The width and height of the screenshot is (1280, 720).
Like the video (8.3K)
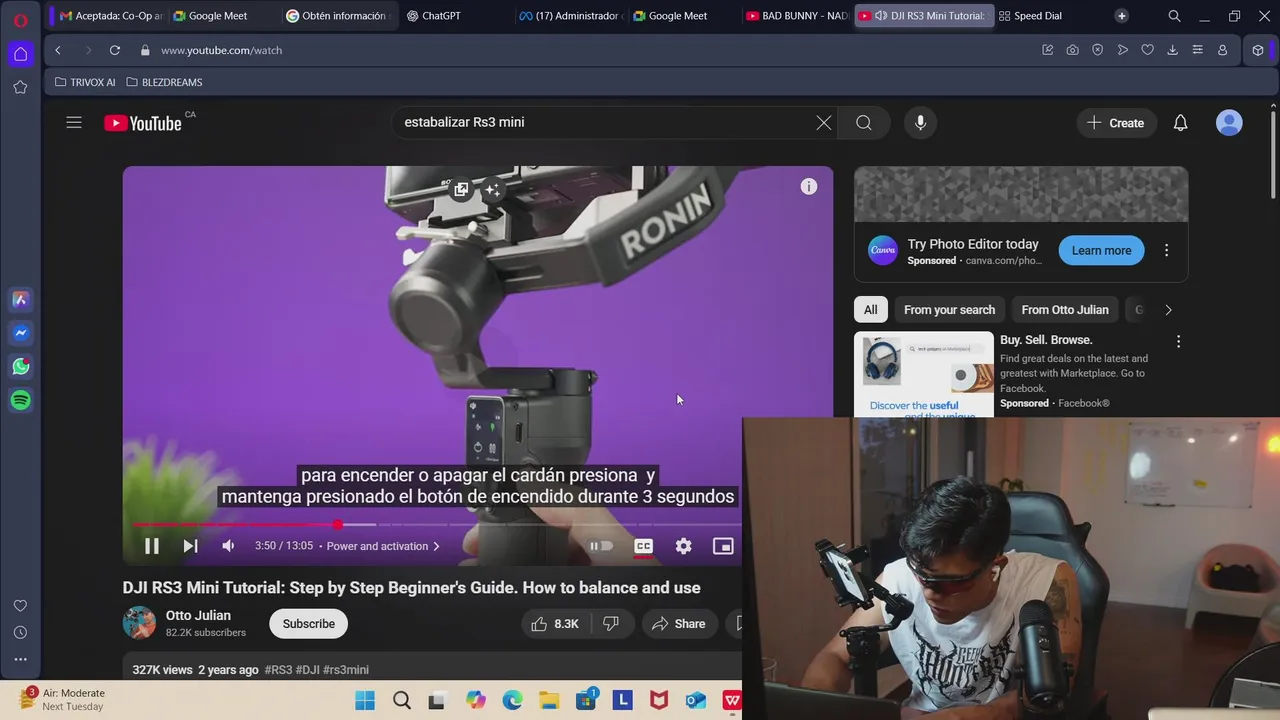(x=555, y=624)
